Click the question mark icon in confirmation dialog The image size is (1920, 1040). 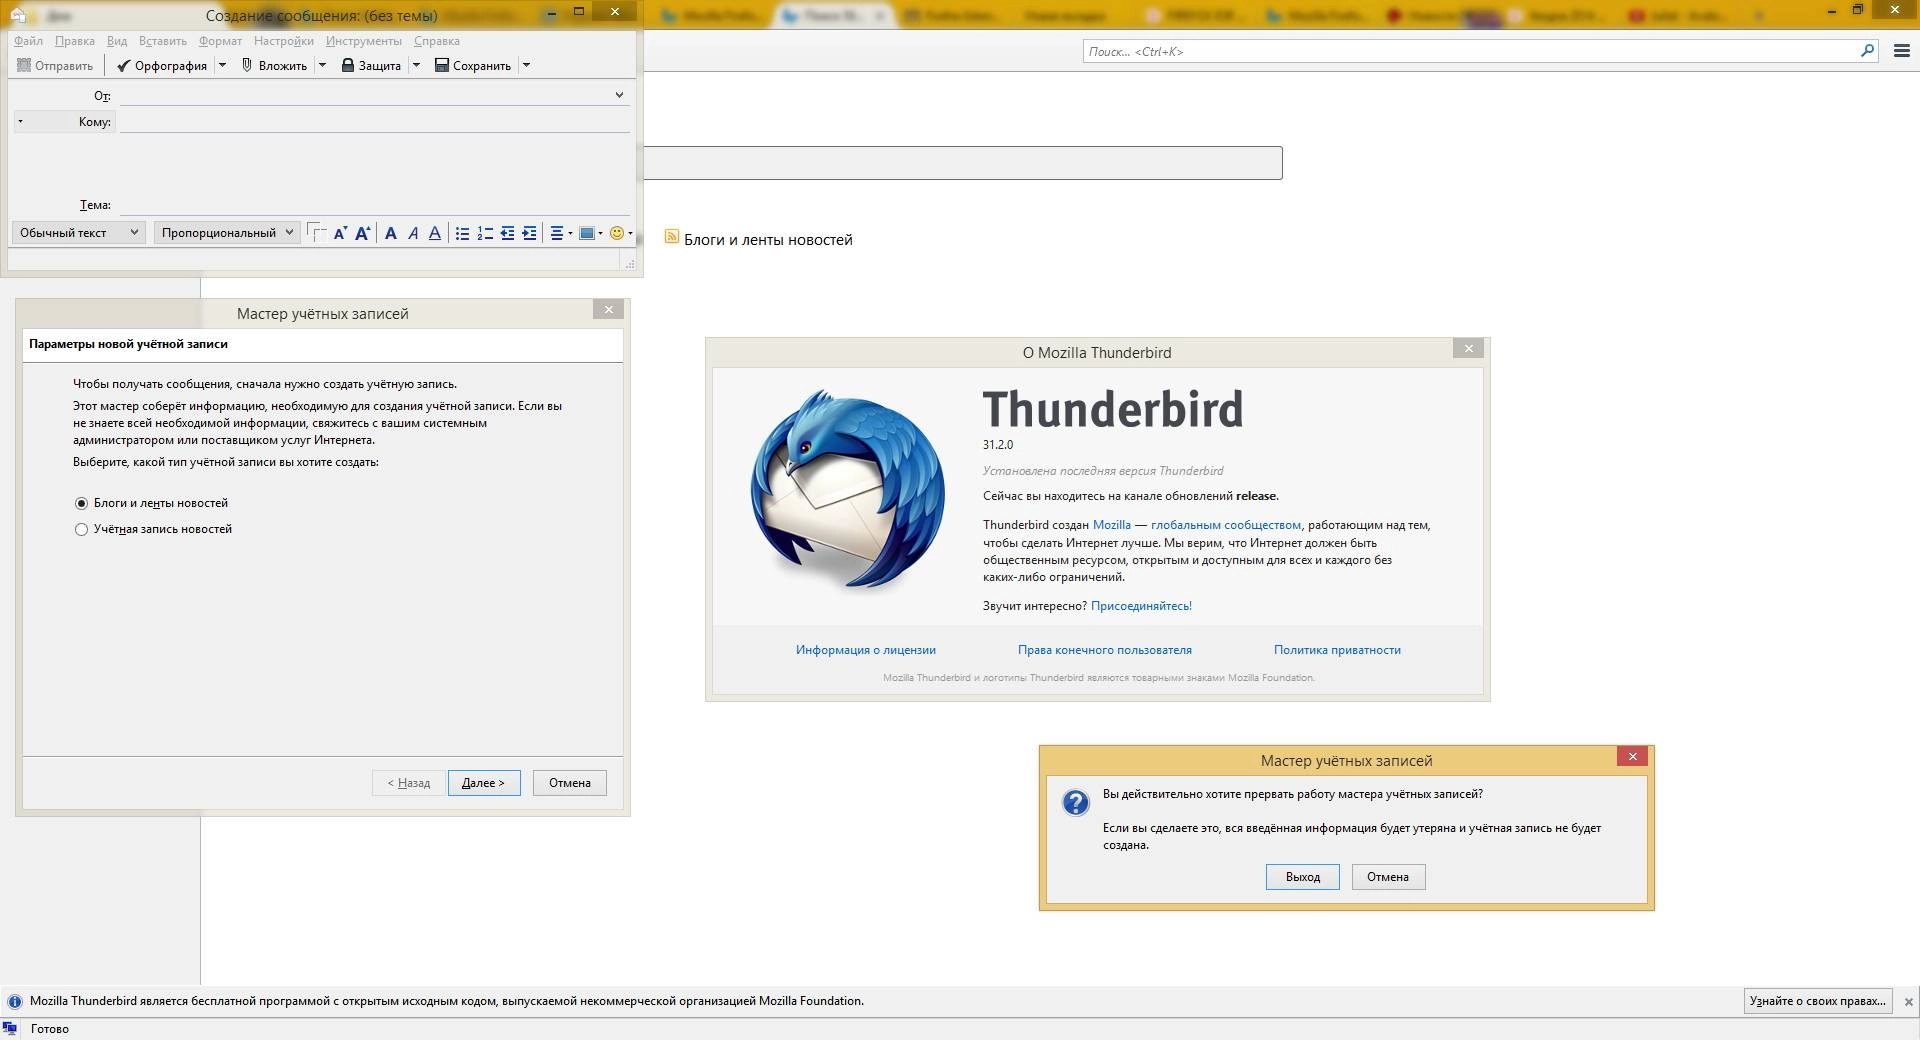click(1075, 802)
